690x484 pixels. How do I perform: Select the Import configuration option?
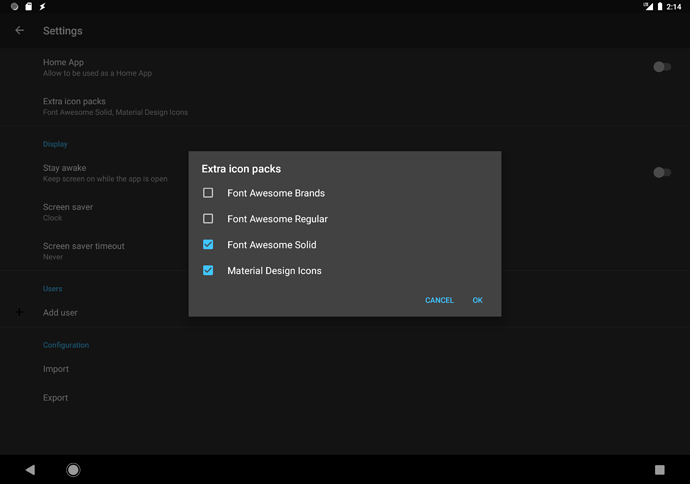(56, 369)
